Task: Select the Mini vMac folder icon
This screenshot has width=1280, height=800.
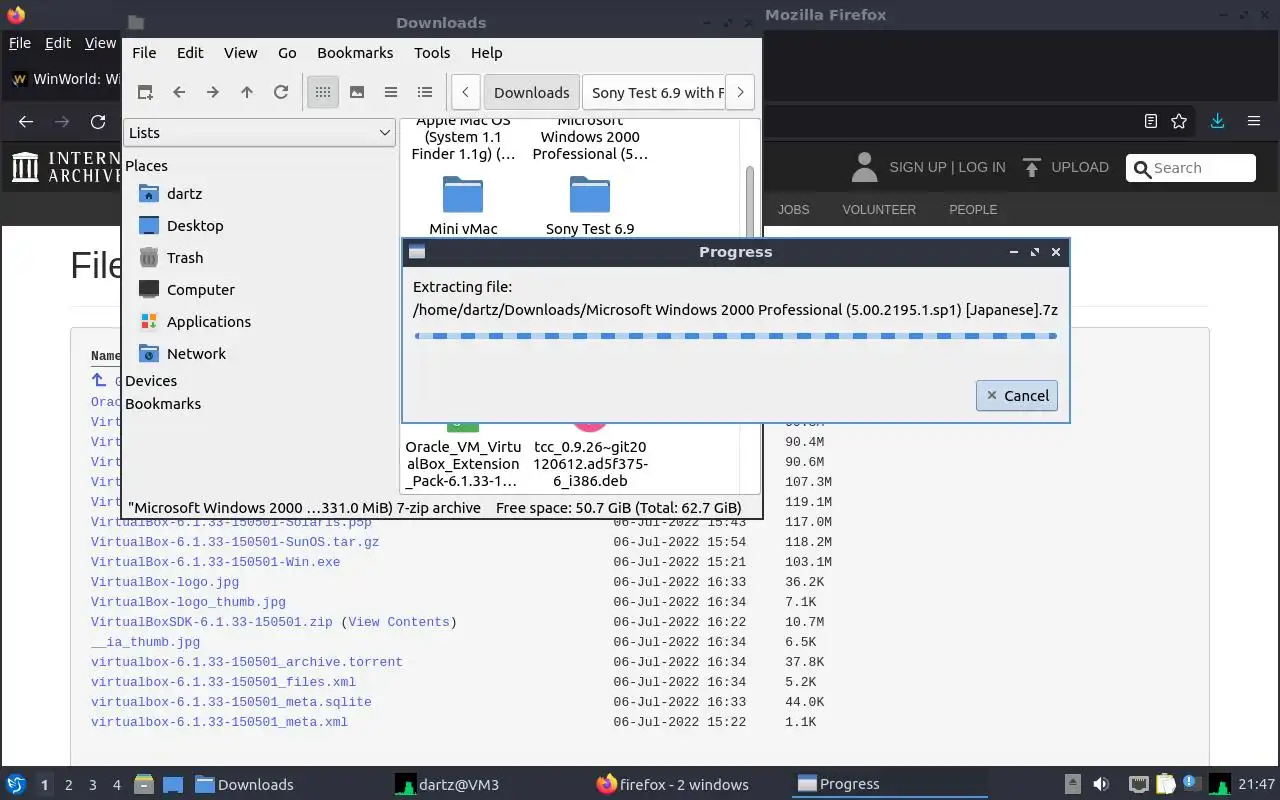Action: (463, 197)
